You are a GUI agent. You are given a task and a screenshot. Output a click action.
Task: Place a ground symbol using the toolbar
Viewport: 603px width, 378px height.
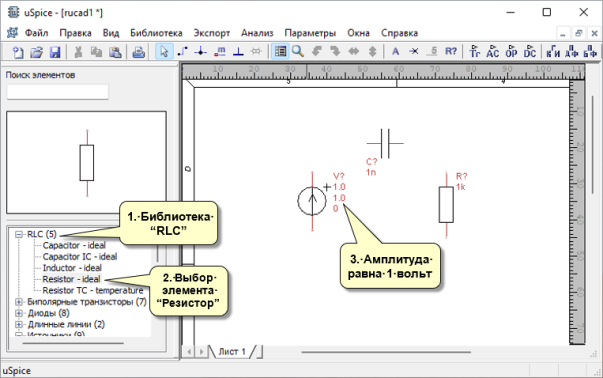tap(238, 52)
